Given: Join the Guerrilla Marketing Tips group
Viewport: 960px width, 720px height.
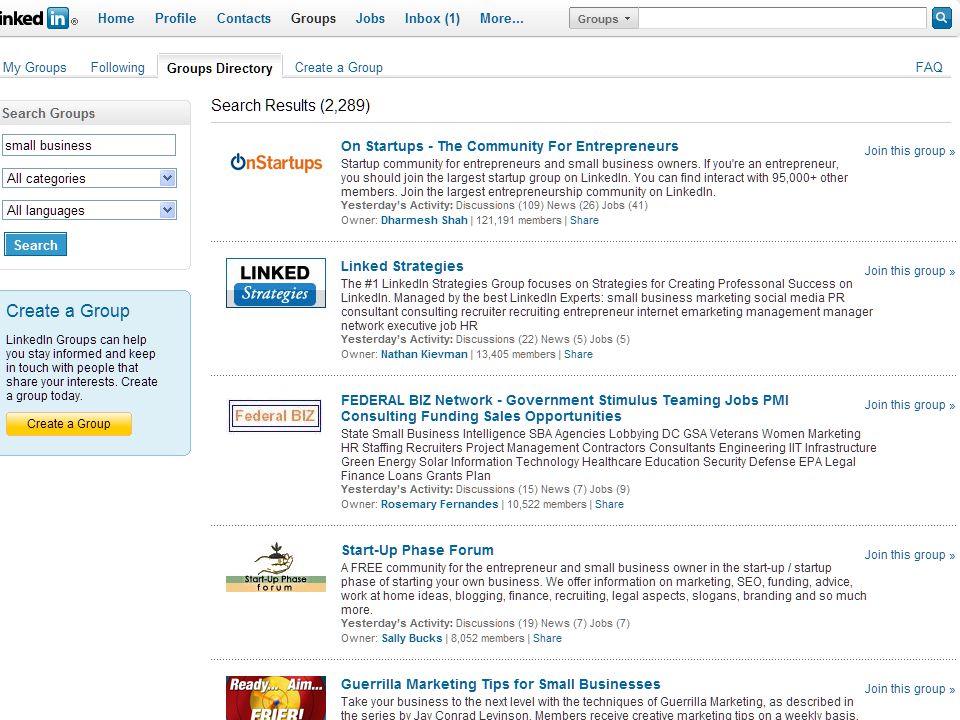Looking at the screenshot, I should pyautogui.click(x=910, y=689).
